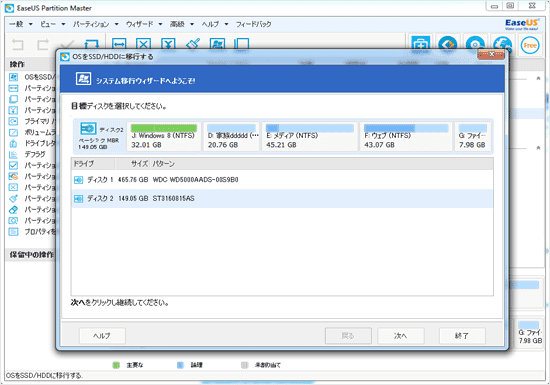Select the ST3160815AS disk row

tap(282, 198)
